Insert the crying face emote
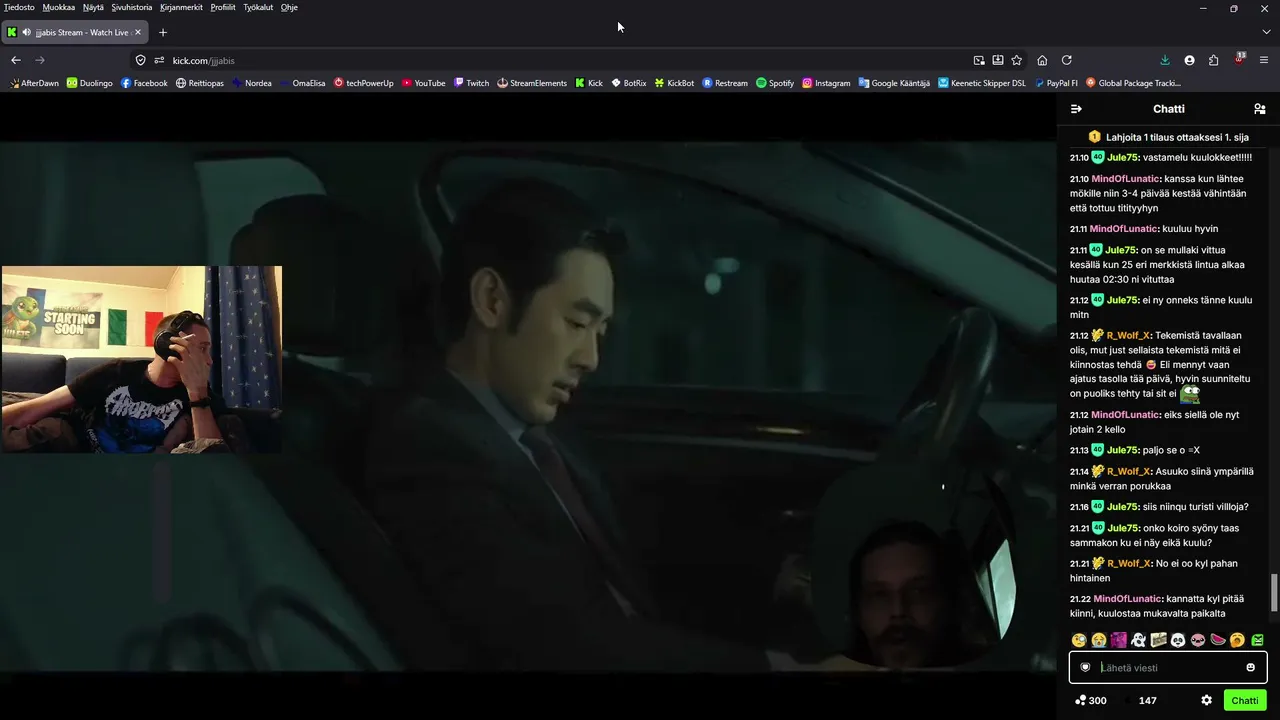1280x720 pixels. 1099,640
